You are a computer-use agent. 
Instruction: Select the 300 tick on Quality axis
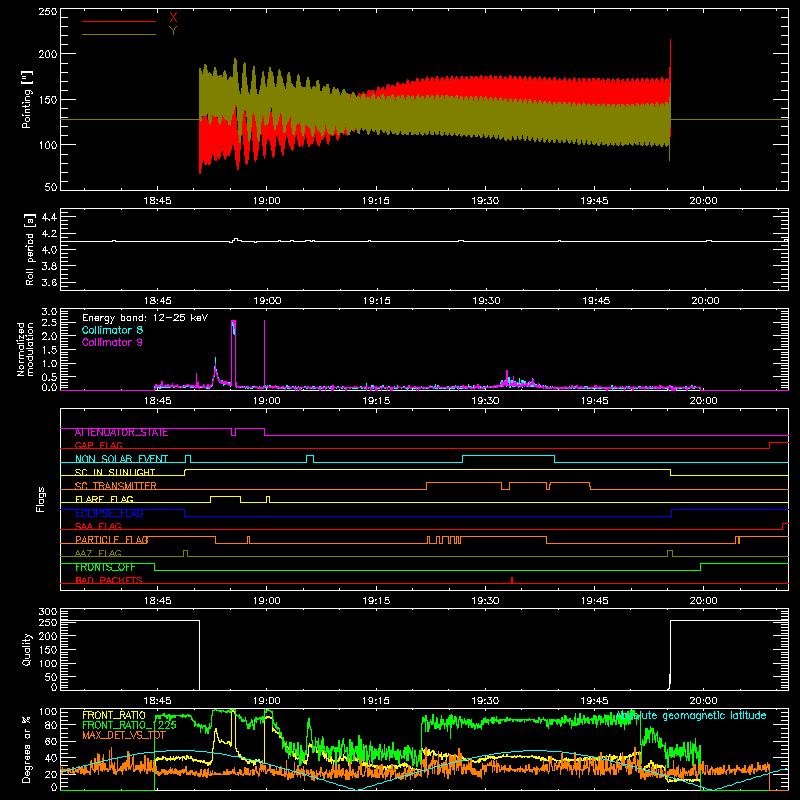click(x=47, y=612)
